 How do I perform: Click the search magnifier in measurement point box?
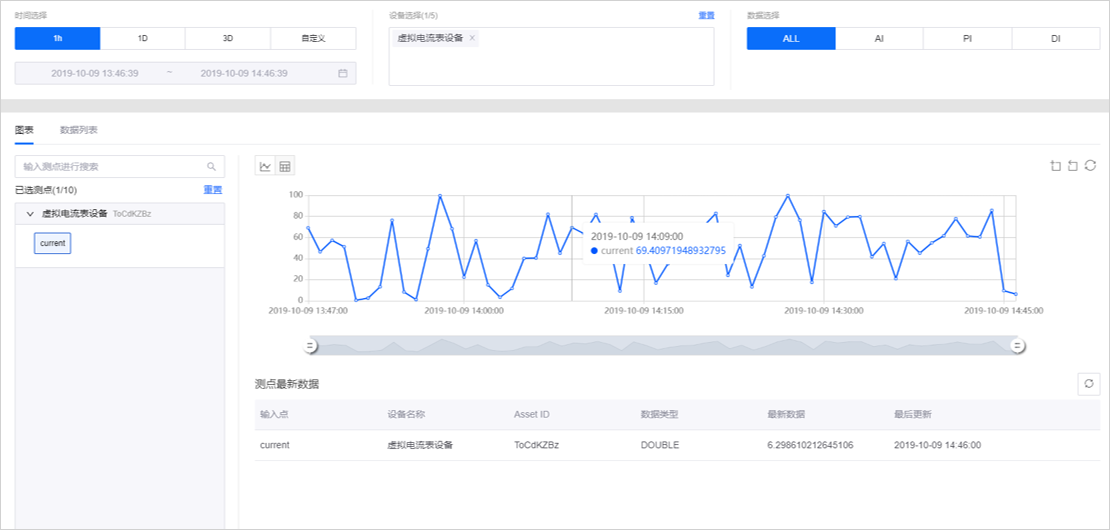[211, 166]
